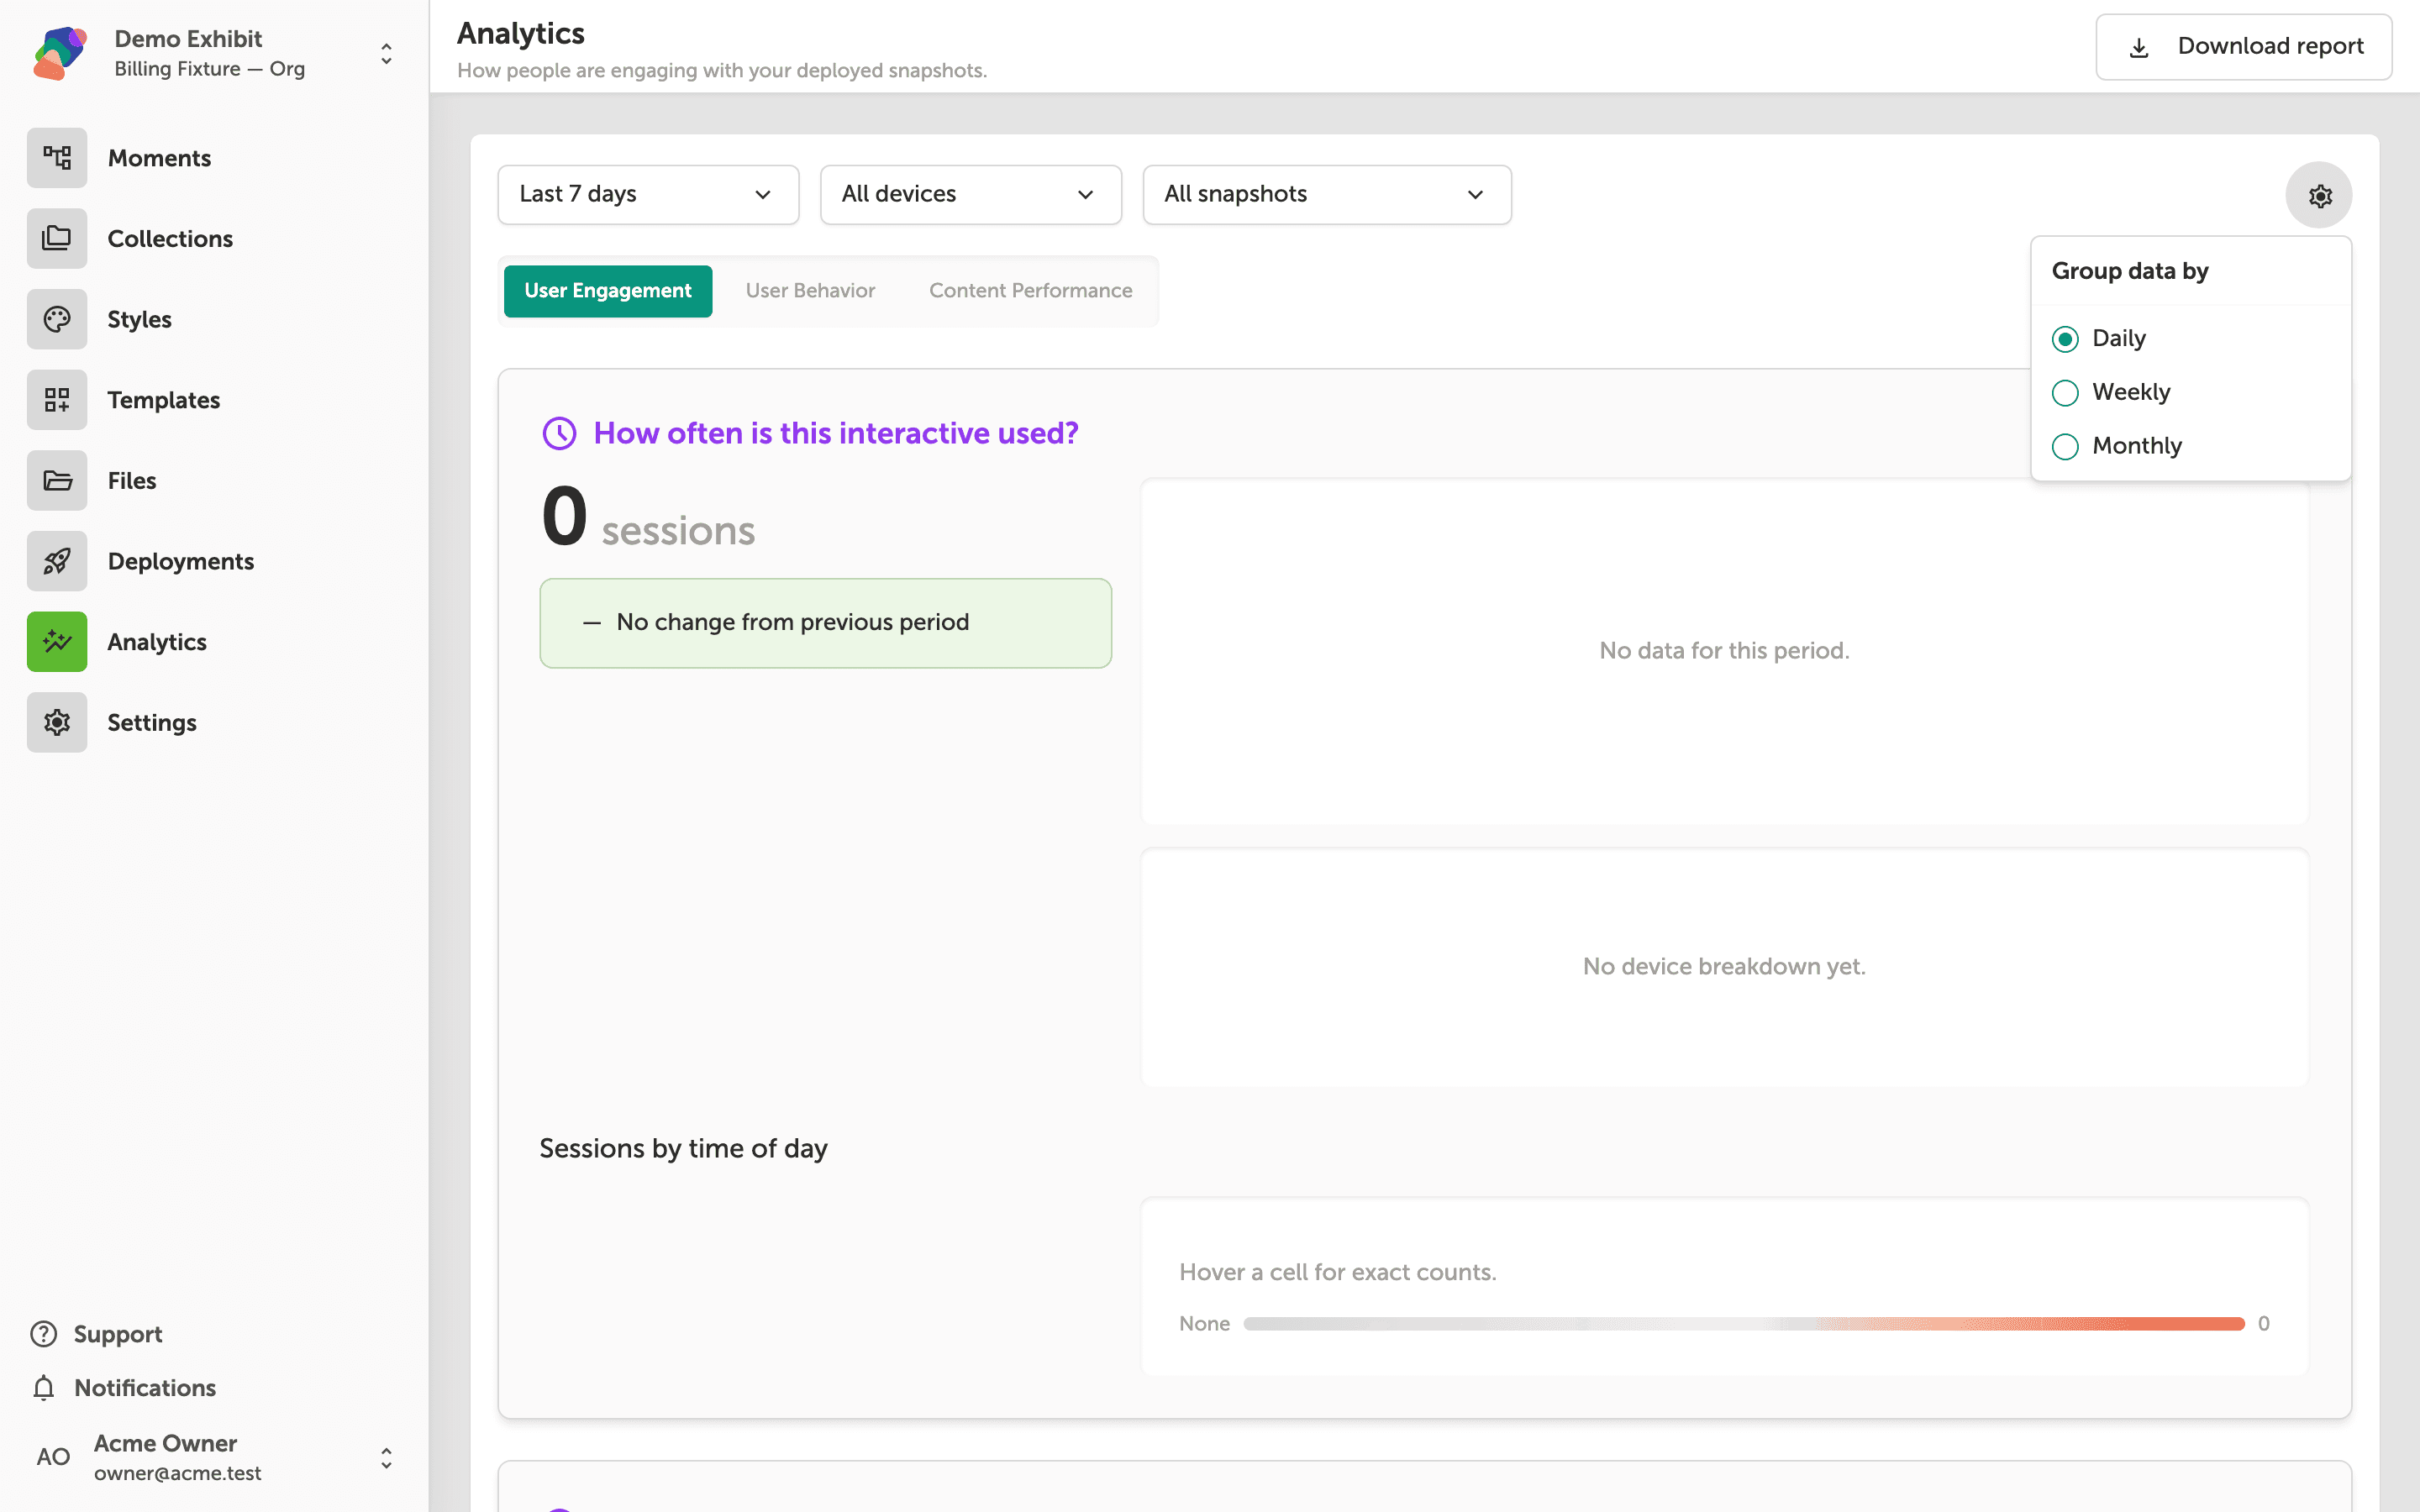Switch to the User Engagement tab
The width and height of the screenshot is (2420, 1512).
[608, 291]
